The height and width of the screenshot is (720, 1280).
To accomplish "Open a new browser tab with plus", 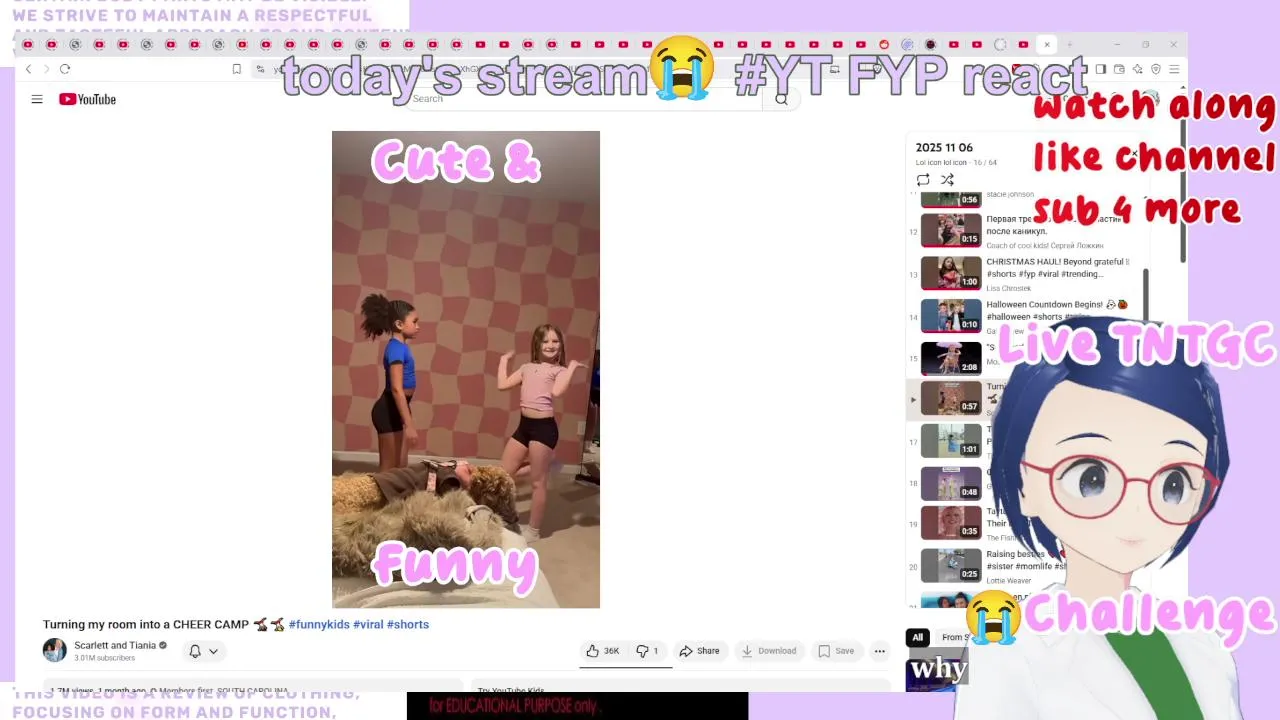I will tap(1069, 45).
